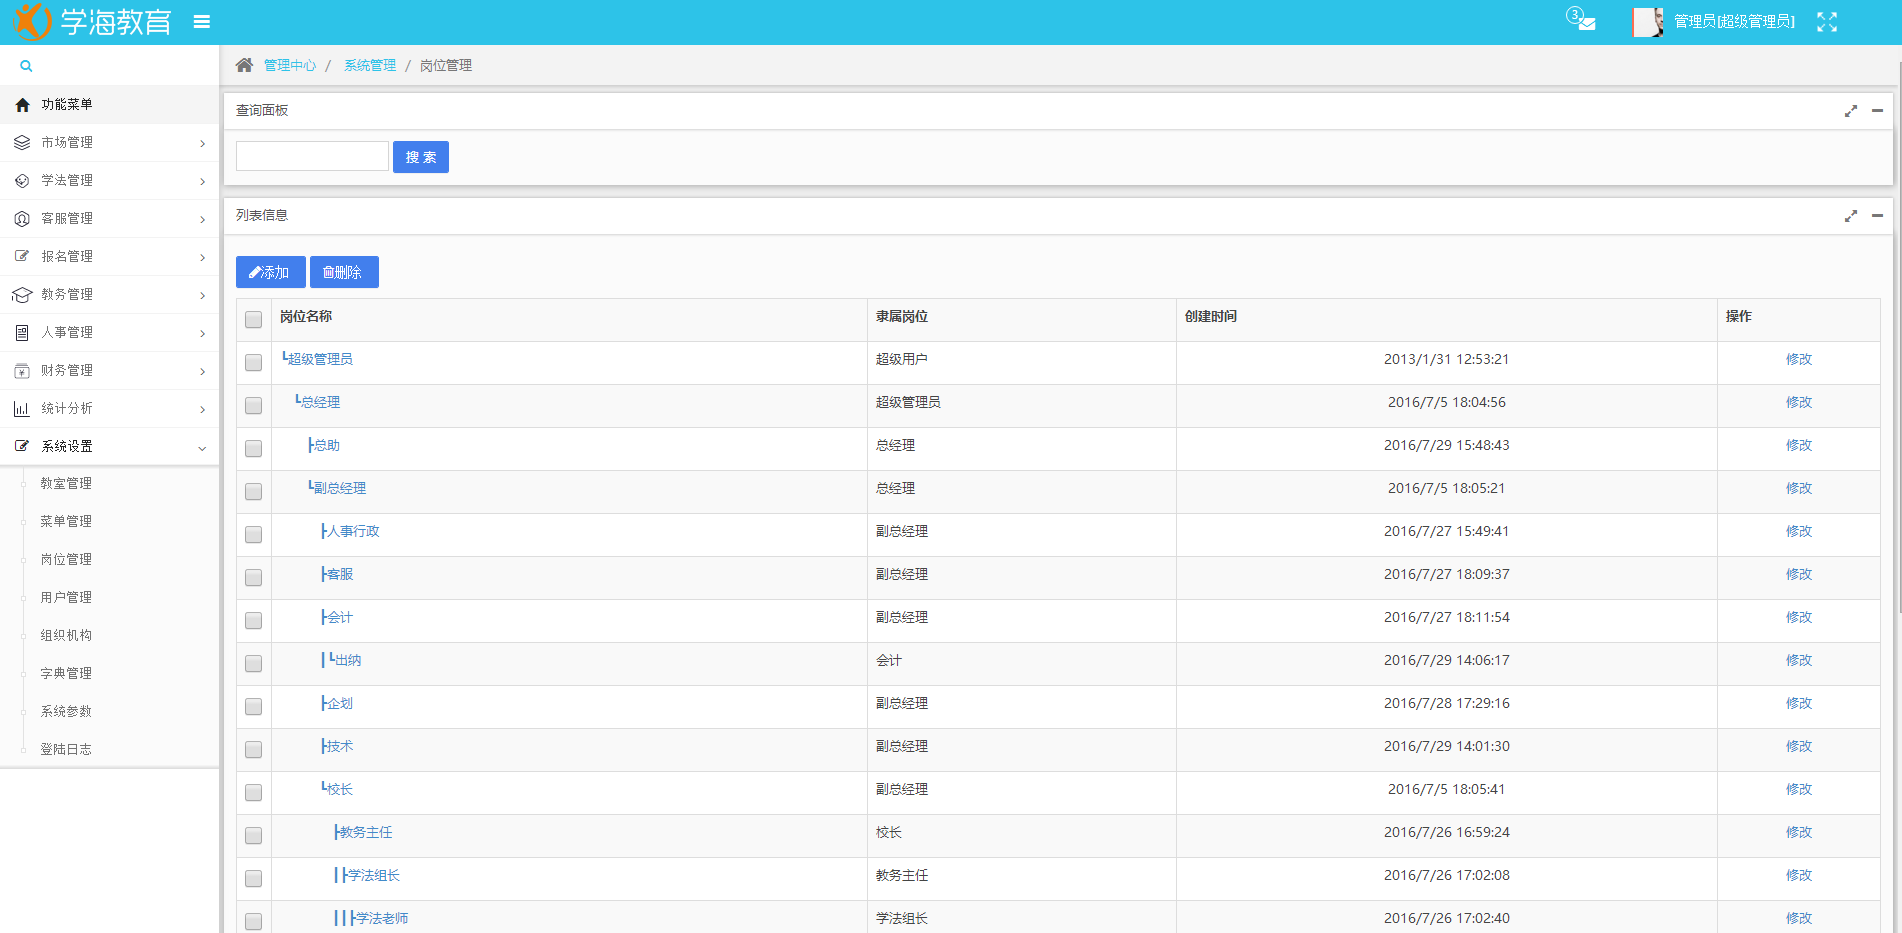Viewport: 1902px width, 933px height.
Task: Check the select-all checkbox in table header
Action: pos(254,319)
